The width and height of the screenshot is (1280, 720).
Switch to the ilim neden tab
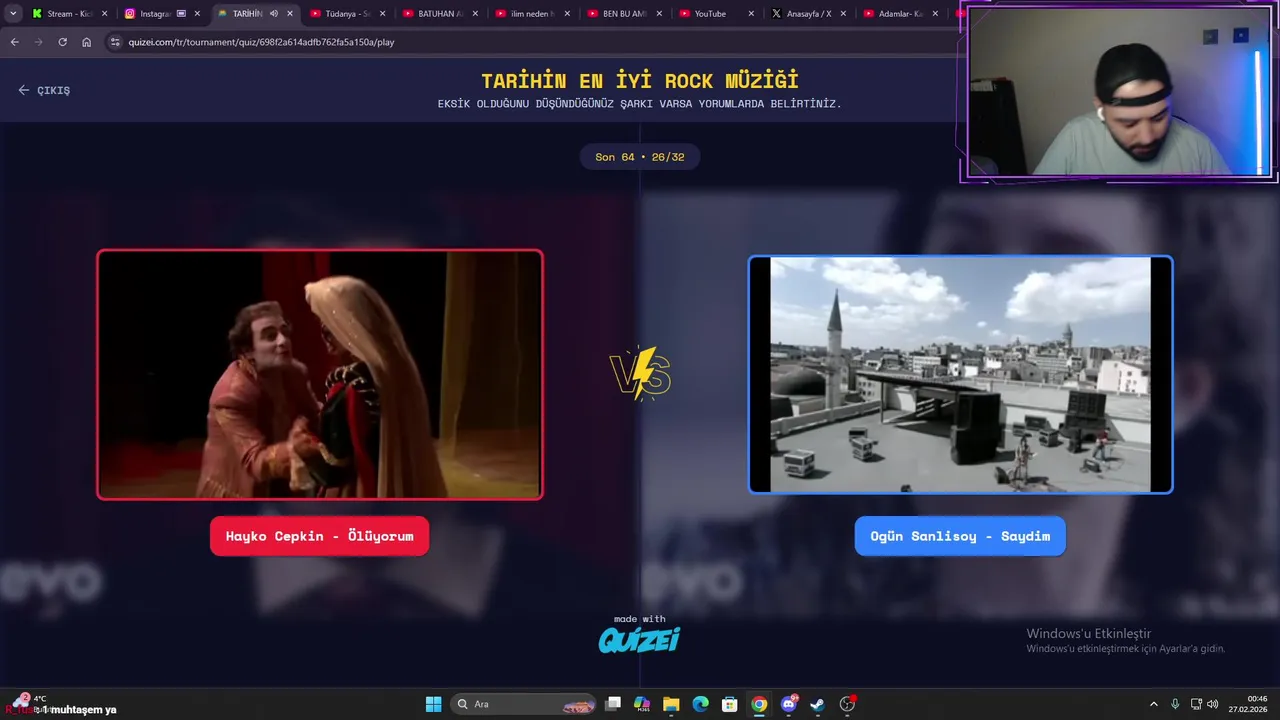(532, 14)
